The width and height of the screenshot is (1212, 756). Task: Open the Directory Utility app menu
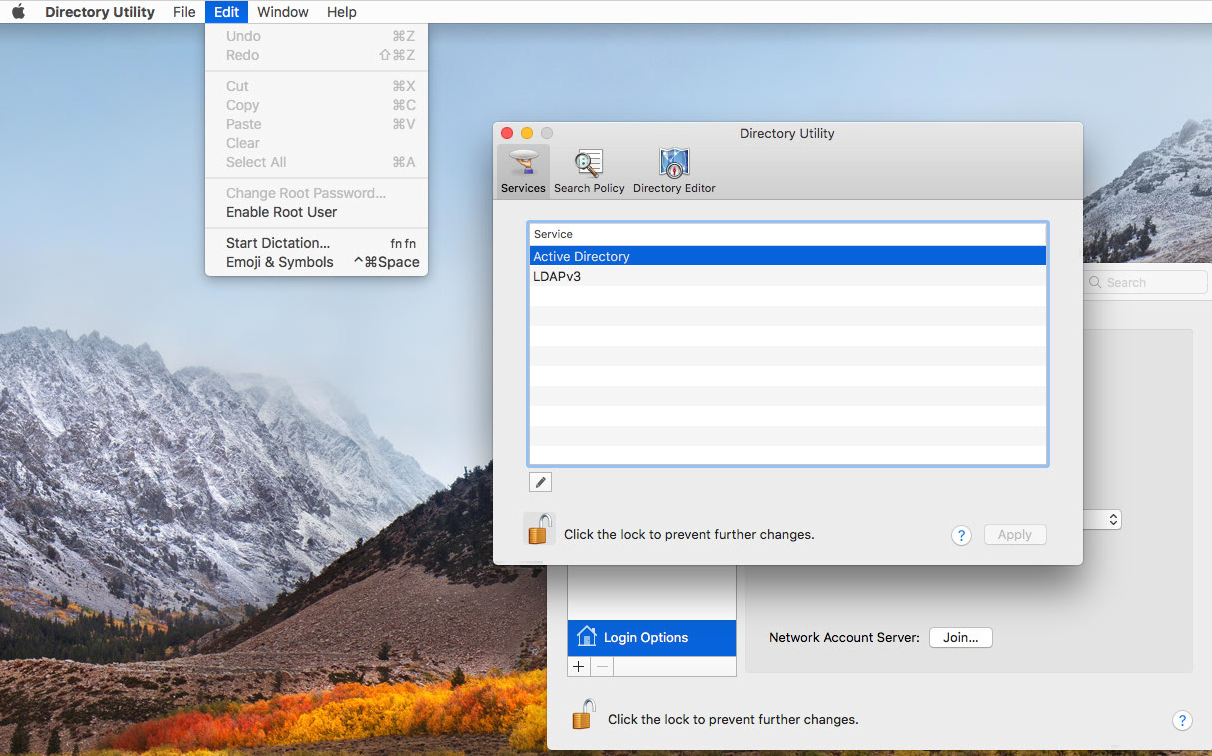100,12
